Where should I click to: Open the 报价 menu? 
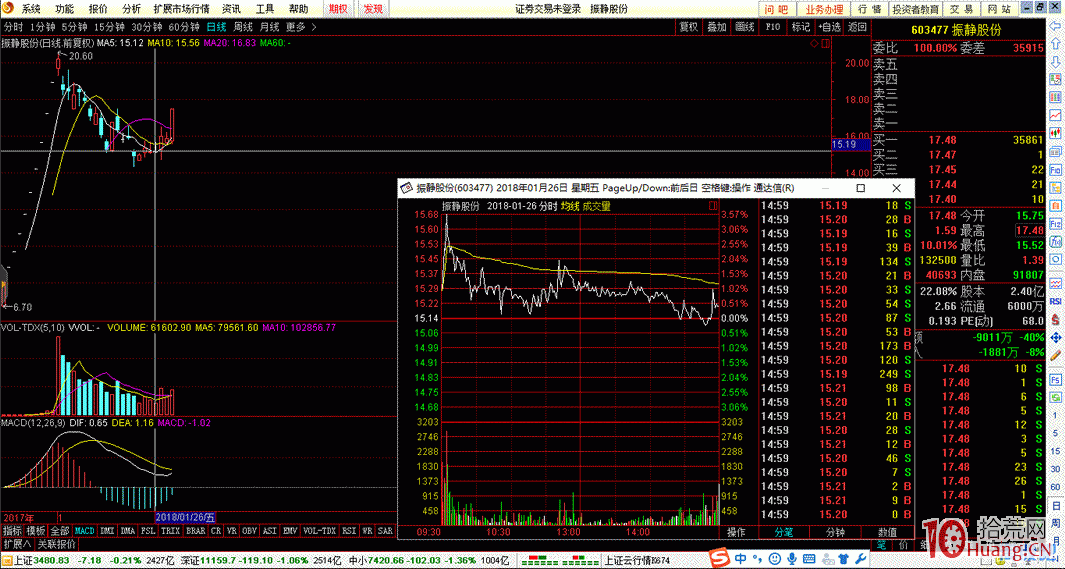point(98,9)
